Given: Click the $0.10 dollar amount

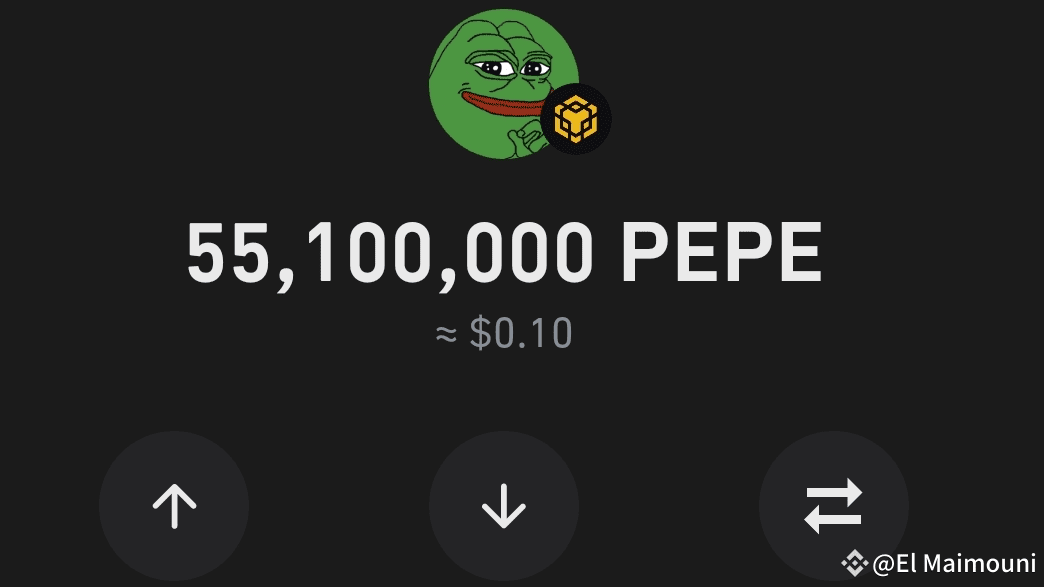Looking at the screenshot, I should [x=521, y=333].
